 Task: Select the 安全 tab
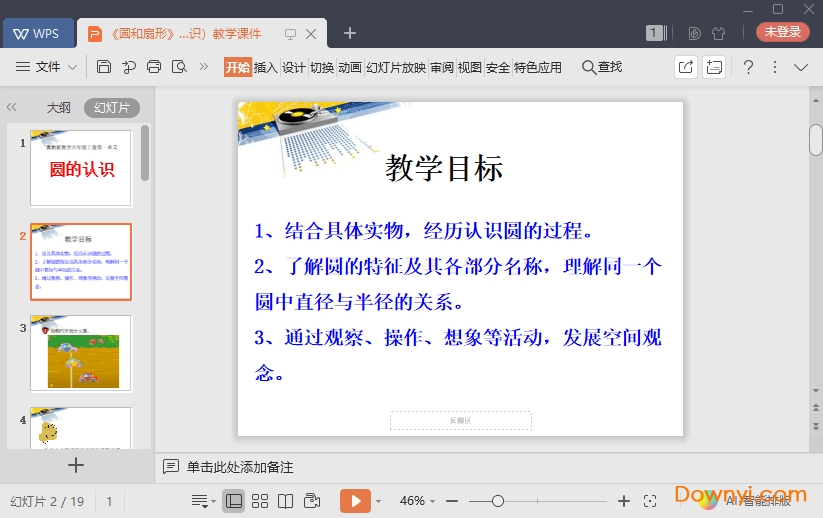tap(498, 67)
